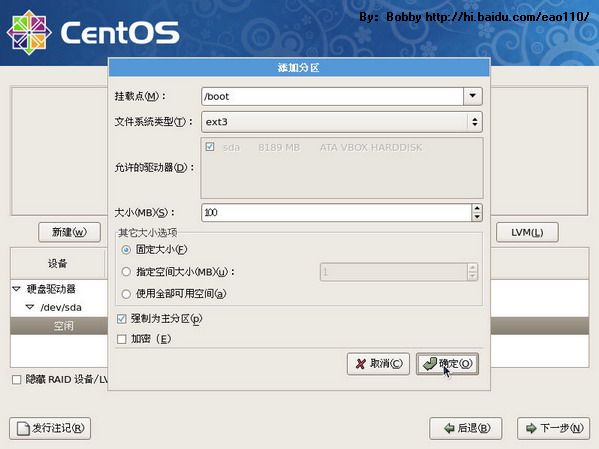The height and width of the screenshot is (449, 599).
Task: Click the disabled maximum size spin field
Action: [399, 272]
